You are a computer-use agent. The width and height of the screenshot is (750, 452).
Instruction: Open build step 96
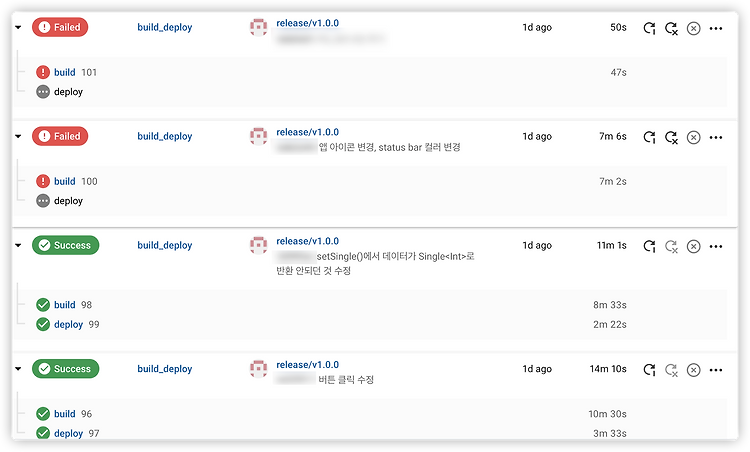point(65,414)
